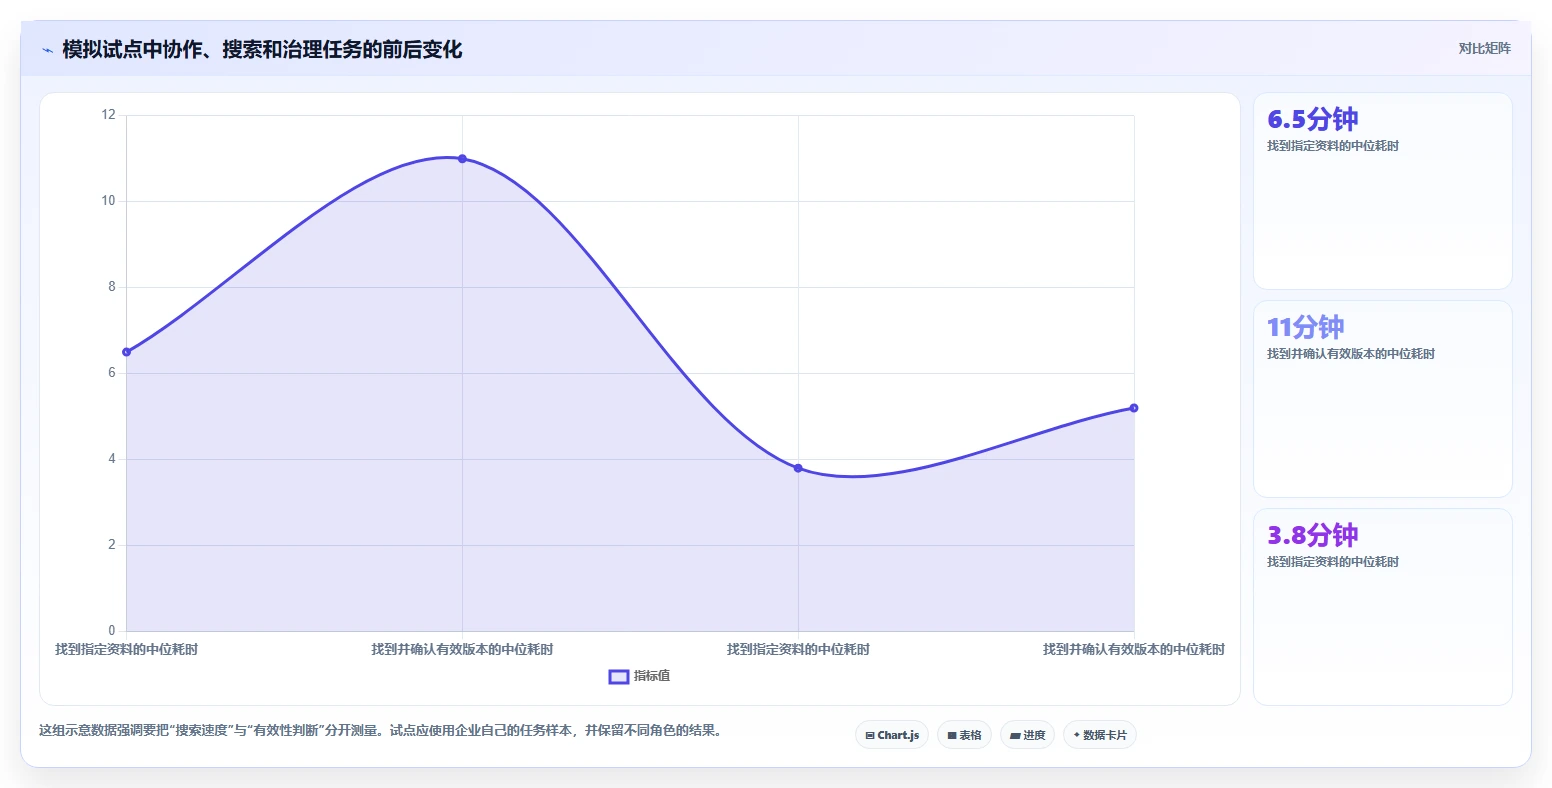Click the chart data point at value 5.2

1134,408
